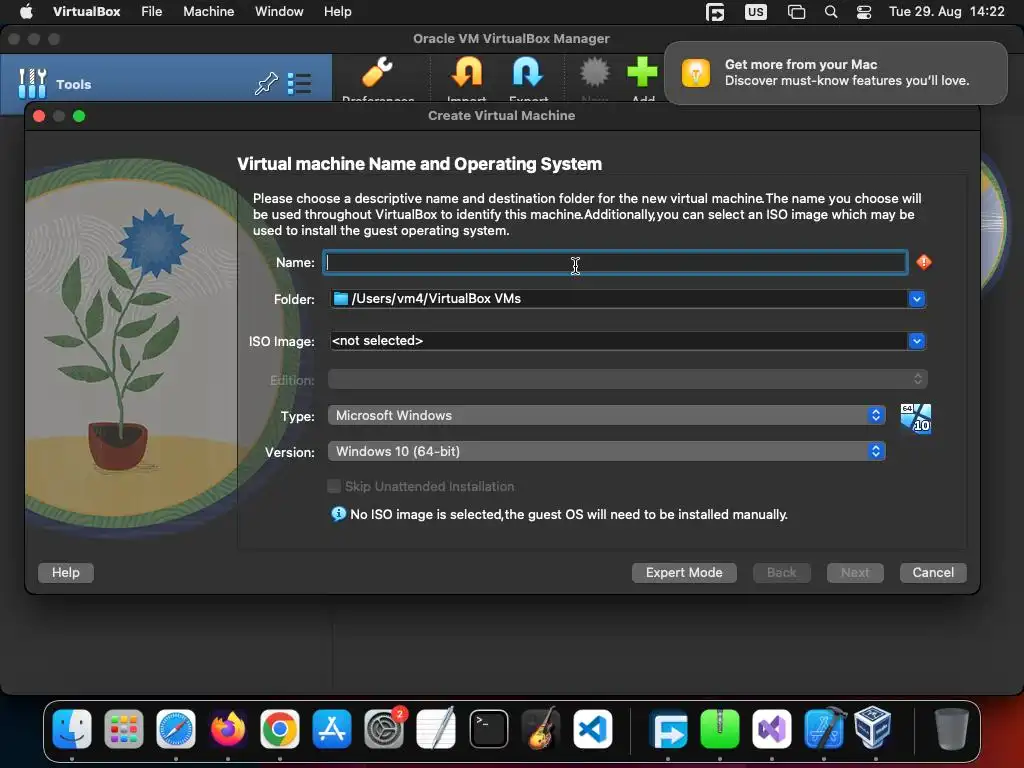Click into the Name text field
1024x768 pixels.
pos(615,263)
